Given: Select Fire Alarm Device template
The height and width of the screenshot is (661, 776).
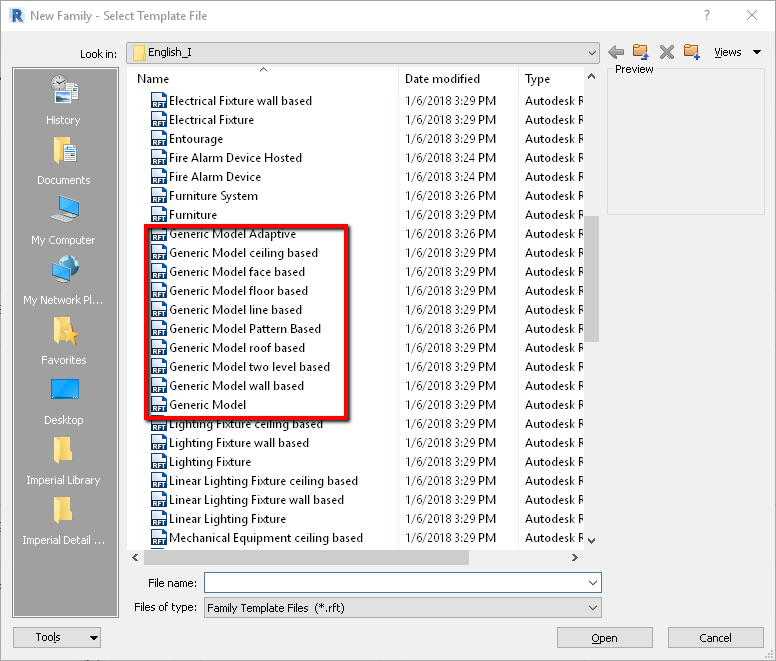Looking at the screenshot, I should 215,177.
